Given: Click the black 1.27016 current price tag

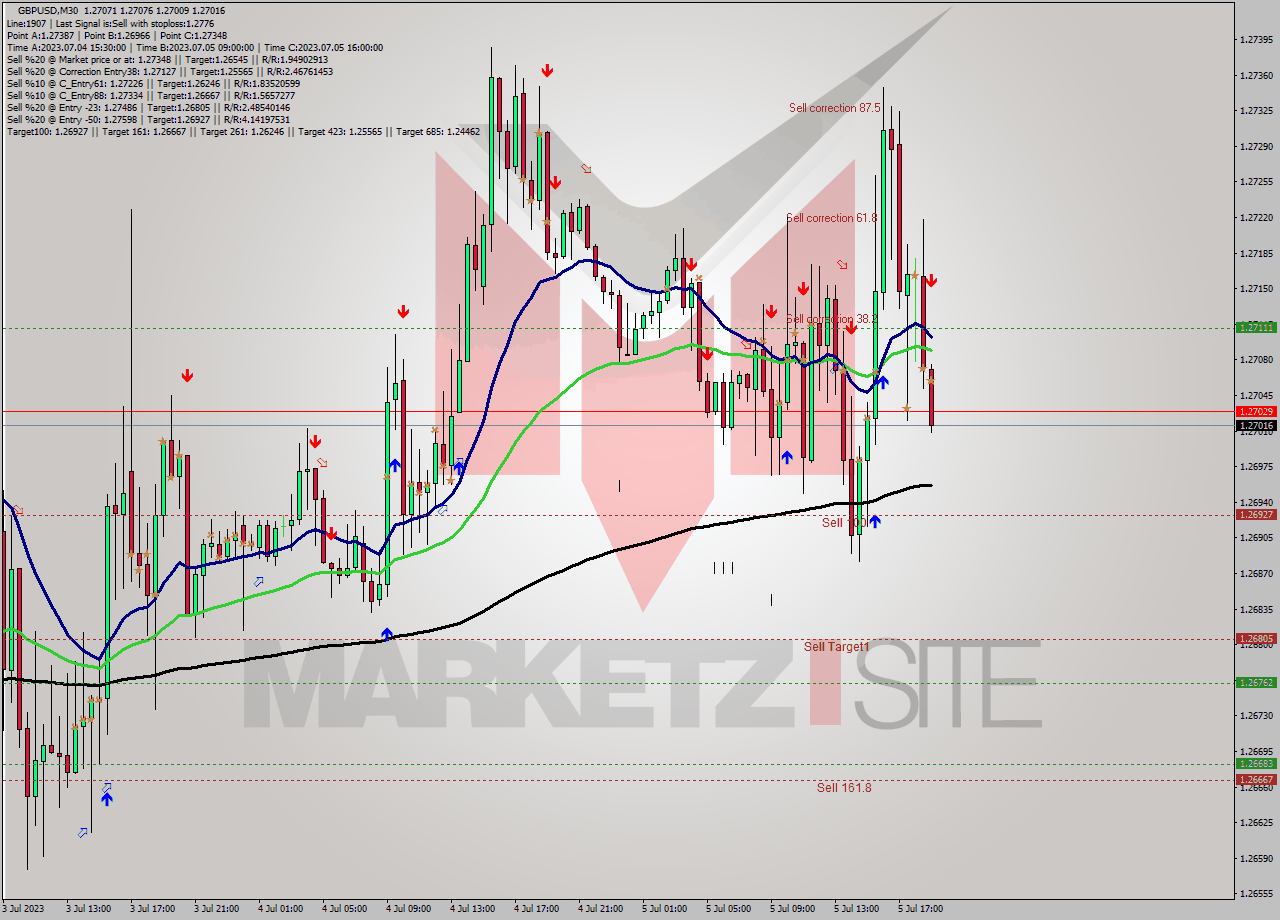Looking at the screenshot, I should [x=1256, y=425].
